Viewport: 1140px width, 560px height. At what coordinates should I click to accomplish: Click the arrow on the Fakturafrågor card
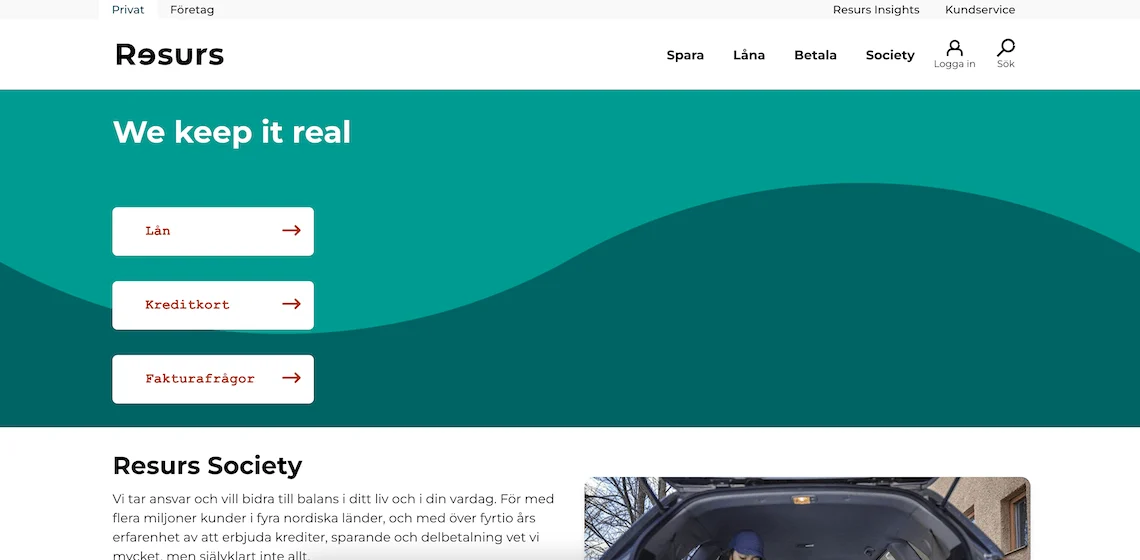coord(292,377)
